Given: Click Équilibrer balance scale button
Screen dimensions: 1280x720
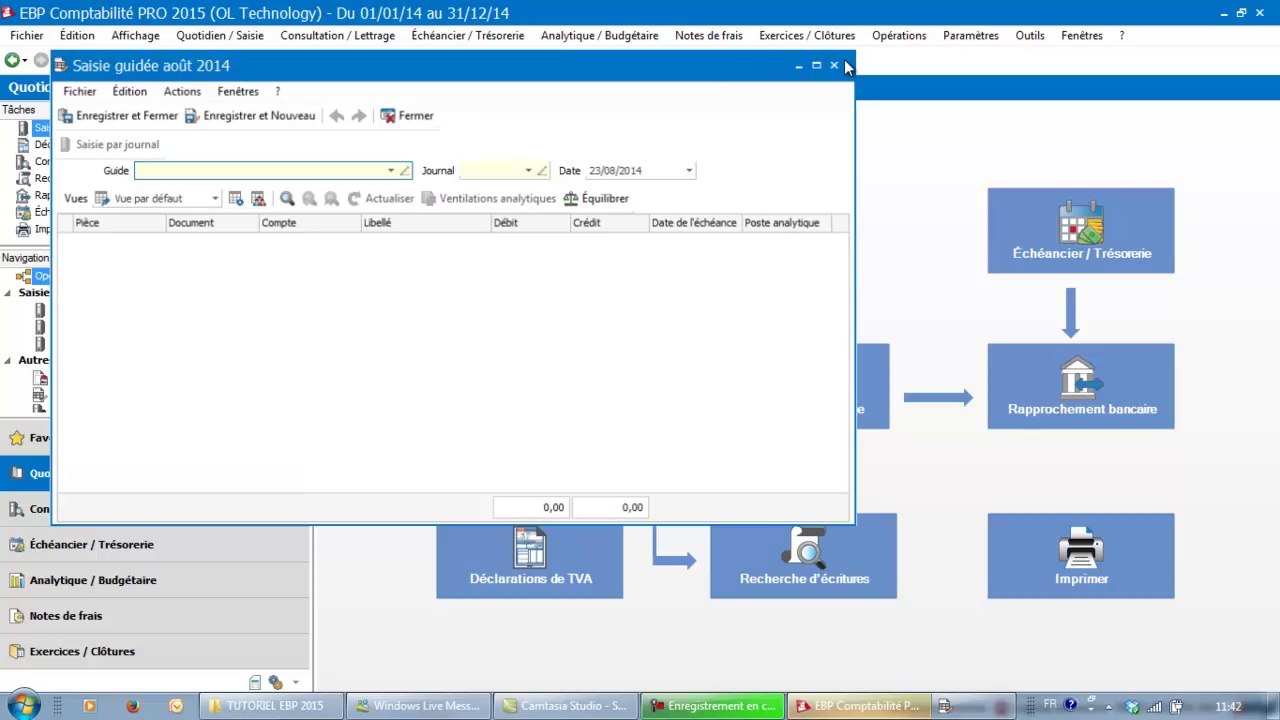Looking at the screenshot, I should click(x=596, y=199).
